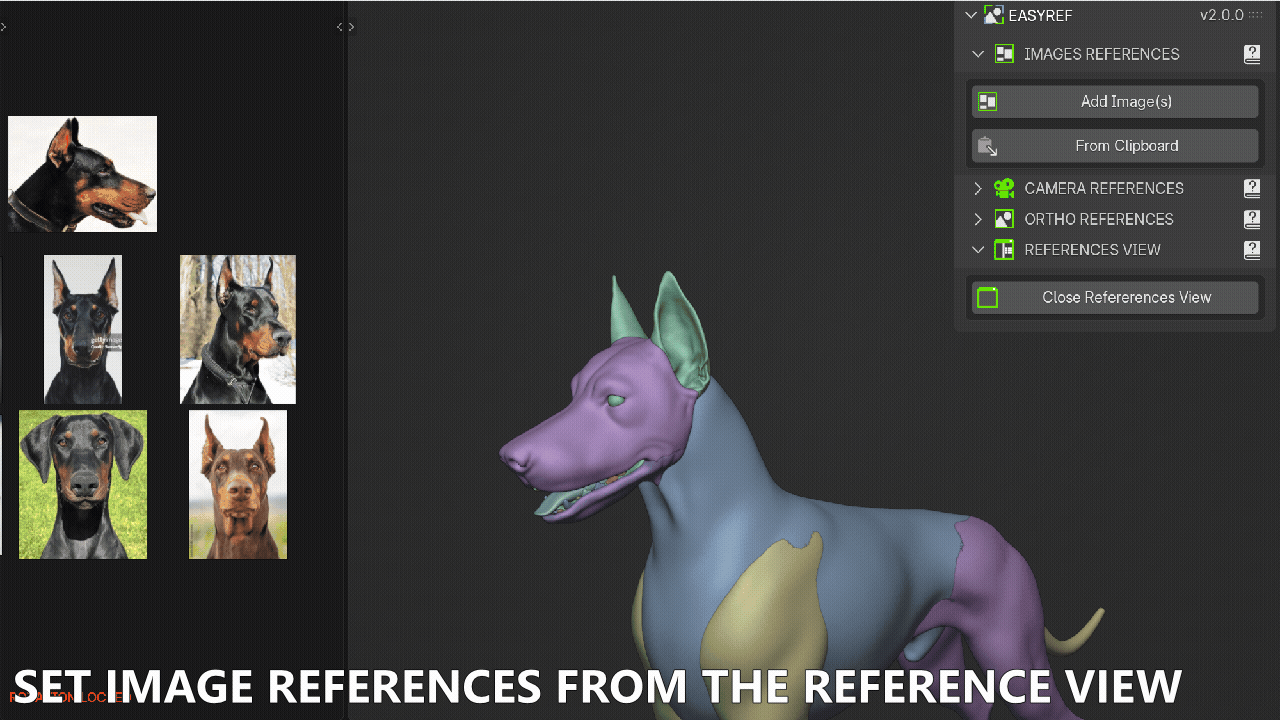
Task: Click the EASYREF panel drag-handle dots
Action: tap(1256, 15)
